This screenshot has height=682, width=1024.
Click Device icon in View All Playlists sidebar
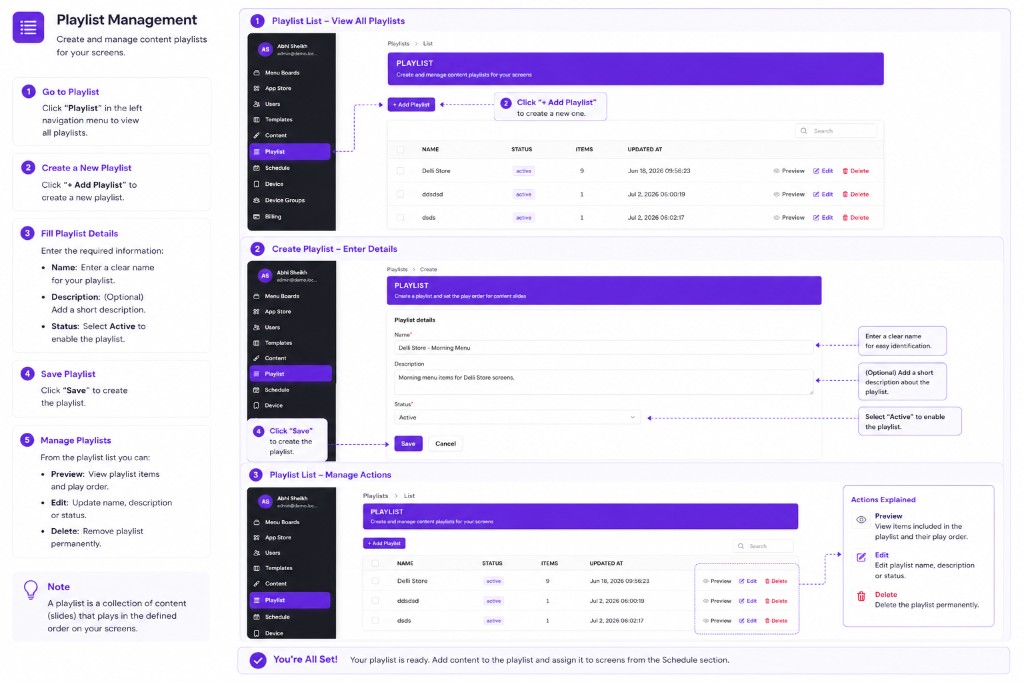click(x=257, y=184)
